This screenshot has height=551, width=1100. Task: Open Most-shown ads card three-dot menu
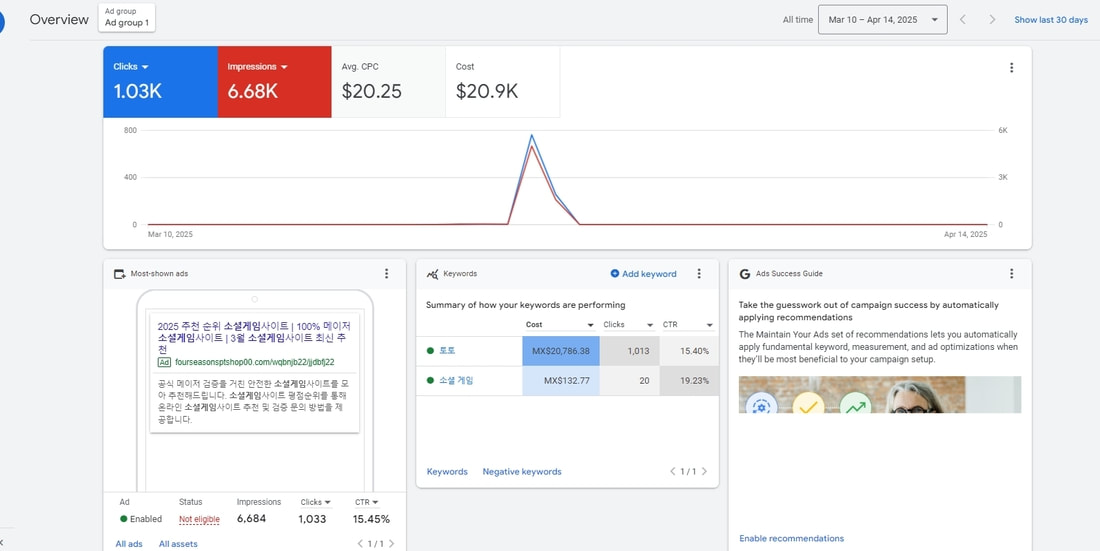[x=387, y=273]
